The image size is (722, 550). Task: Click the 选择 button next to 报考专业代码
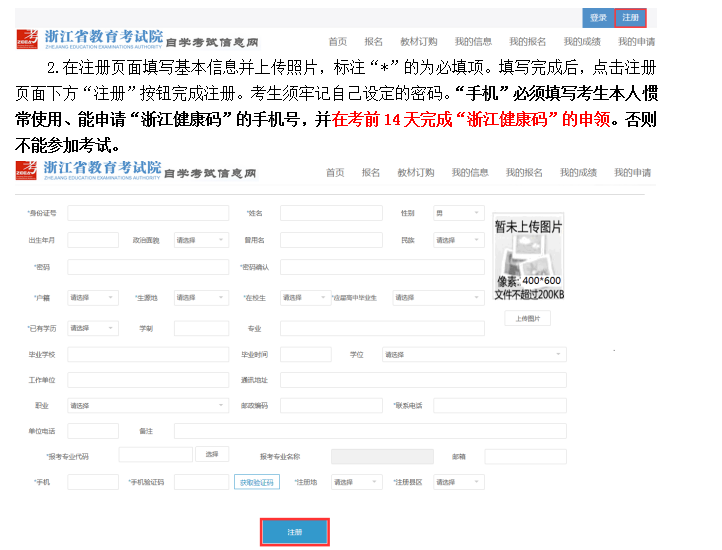212,454
